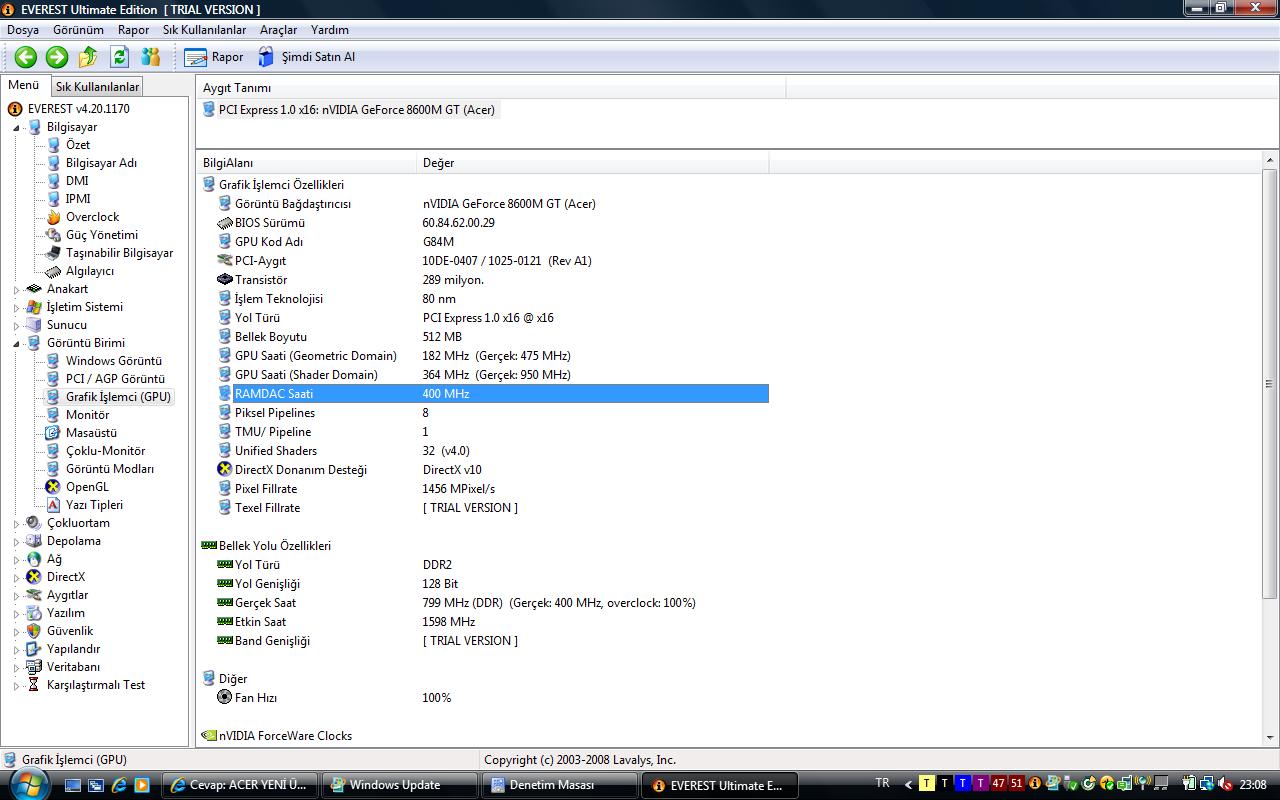
Task: Select Grafik İşlemci (GPU) tree item
Action: point(119,397)
